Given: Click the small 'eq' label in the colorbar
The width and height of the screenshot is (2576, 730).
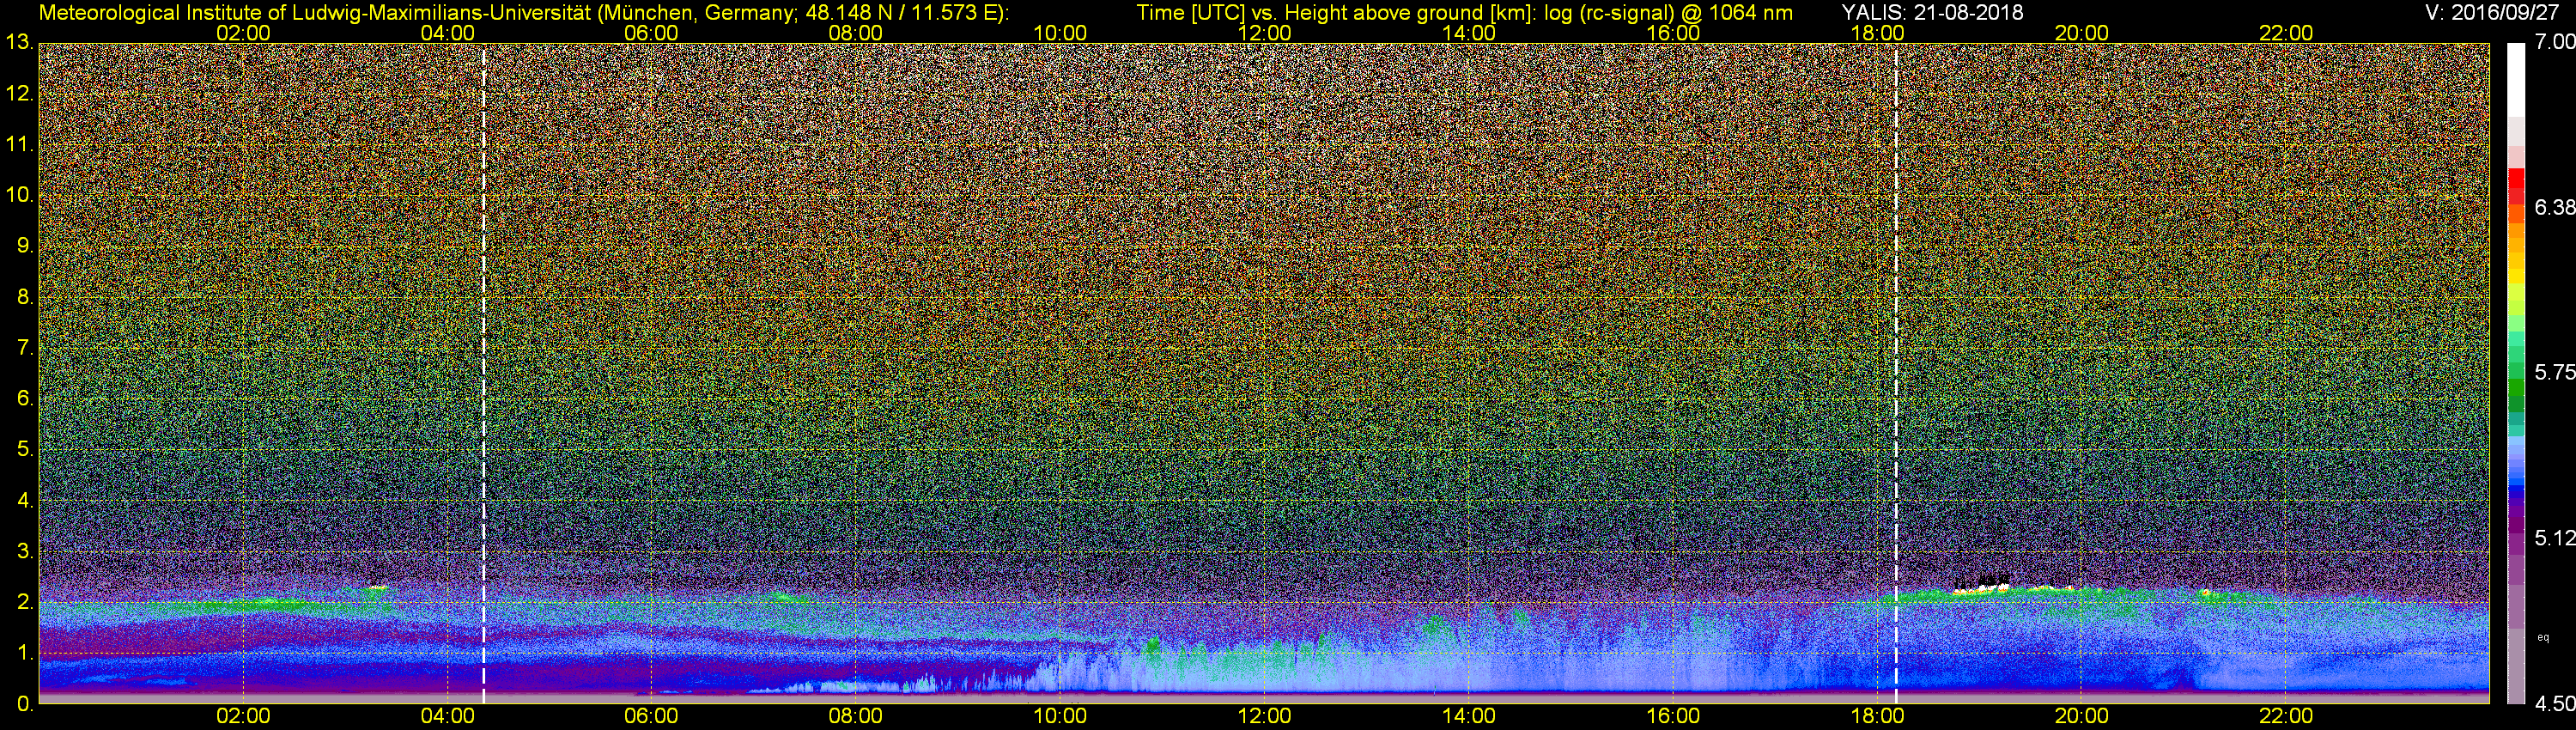Looking at the screenshot, I should (2543, 637).
